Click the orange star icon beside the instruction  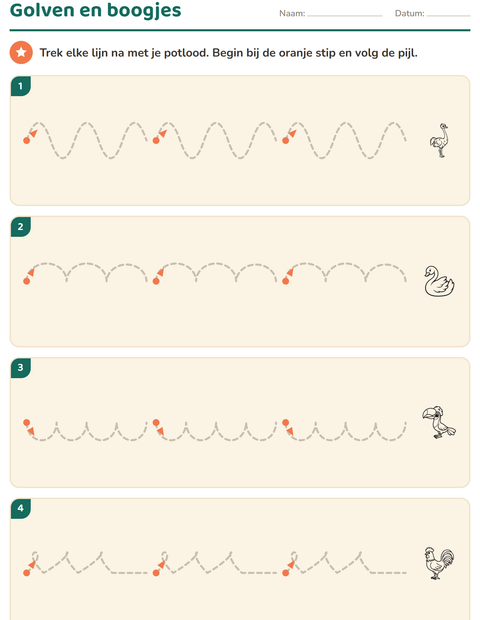(x=21, y=52)
